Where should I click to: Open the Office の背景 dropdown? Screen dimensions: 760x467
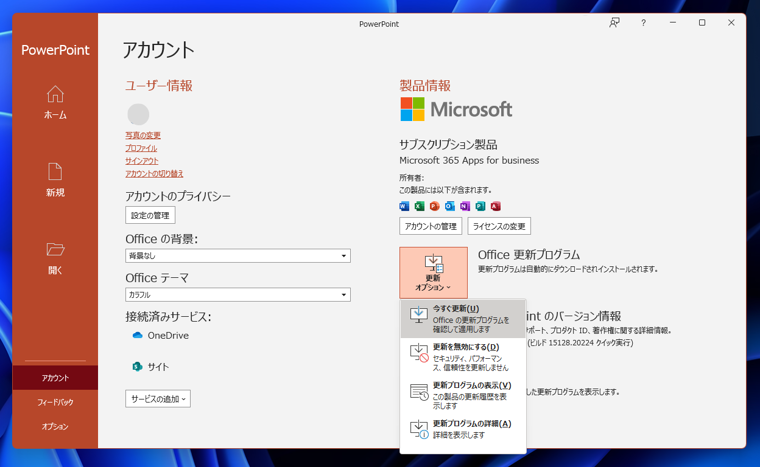tap(238, 256)
